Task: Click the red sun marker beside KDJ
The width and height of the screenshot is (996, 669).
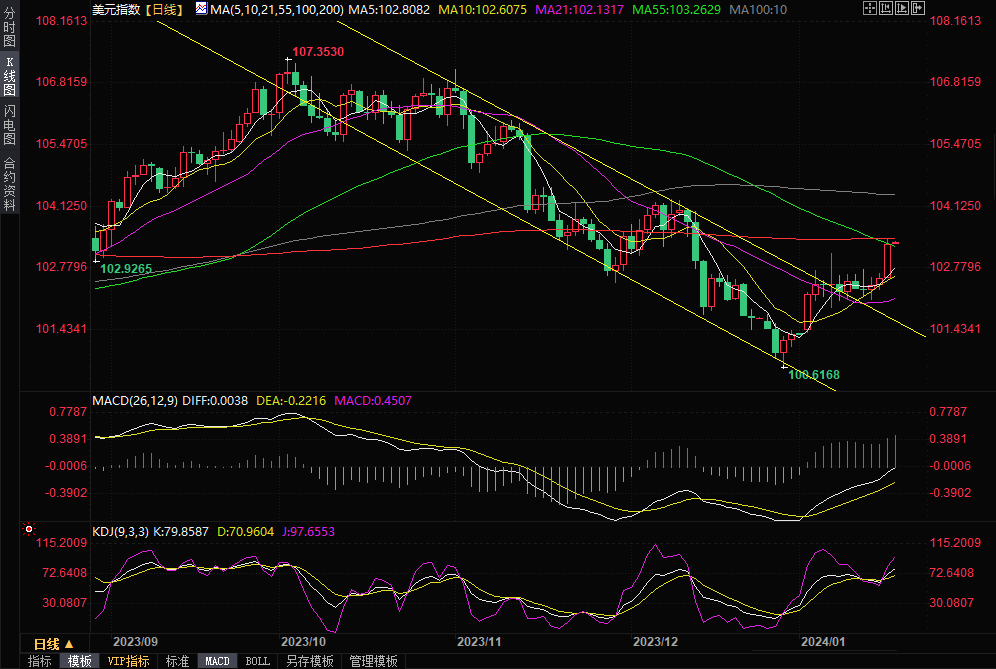Action: point(29,529)
